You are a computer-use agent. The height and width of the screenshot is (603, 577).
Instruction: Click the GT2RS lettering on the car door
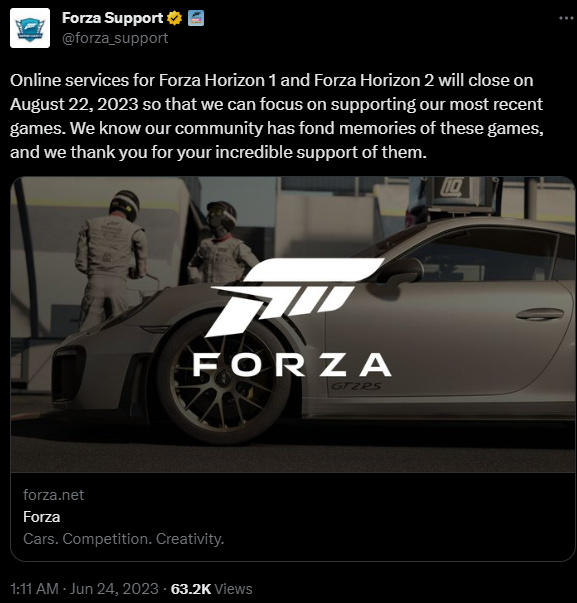pyautogui.click(x=356, y=386)
